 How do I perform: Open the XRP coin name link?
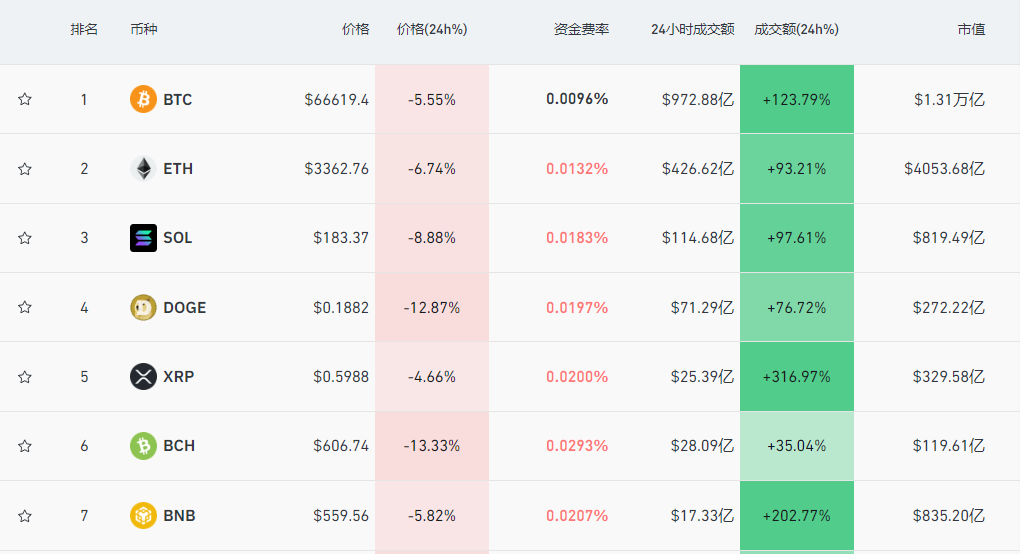coord(179,376)
